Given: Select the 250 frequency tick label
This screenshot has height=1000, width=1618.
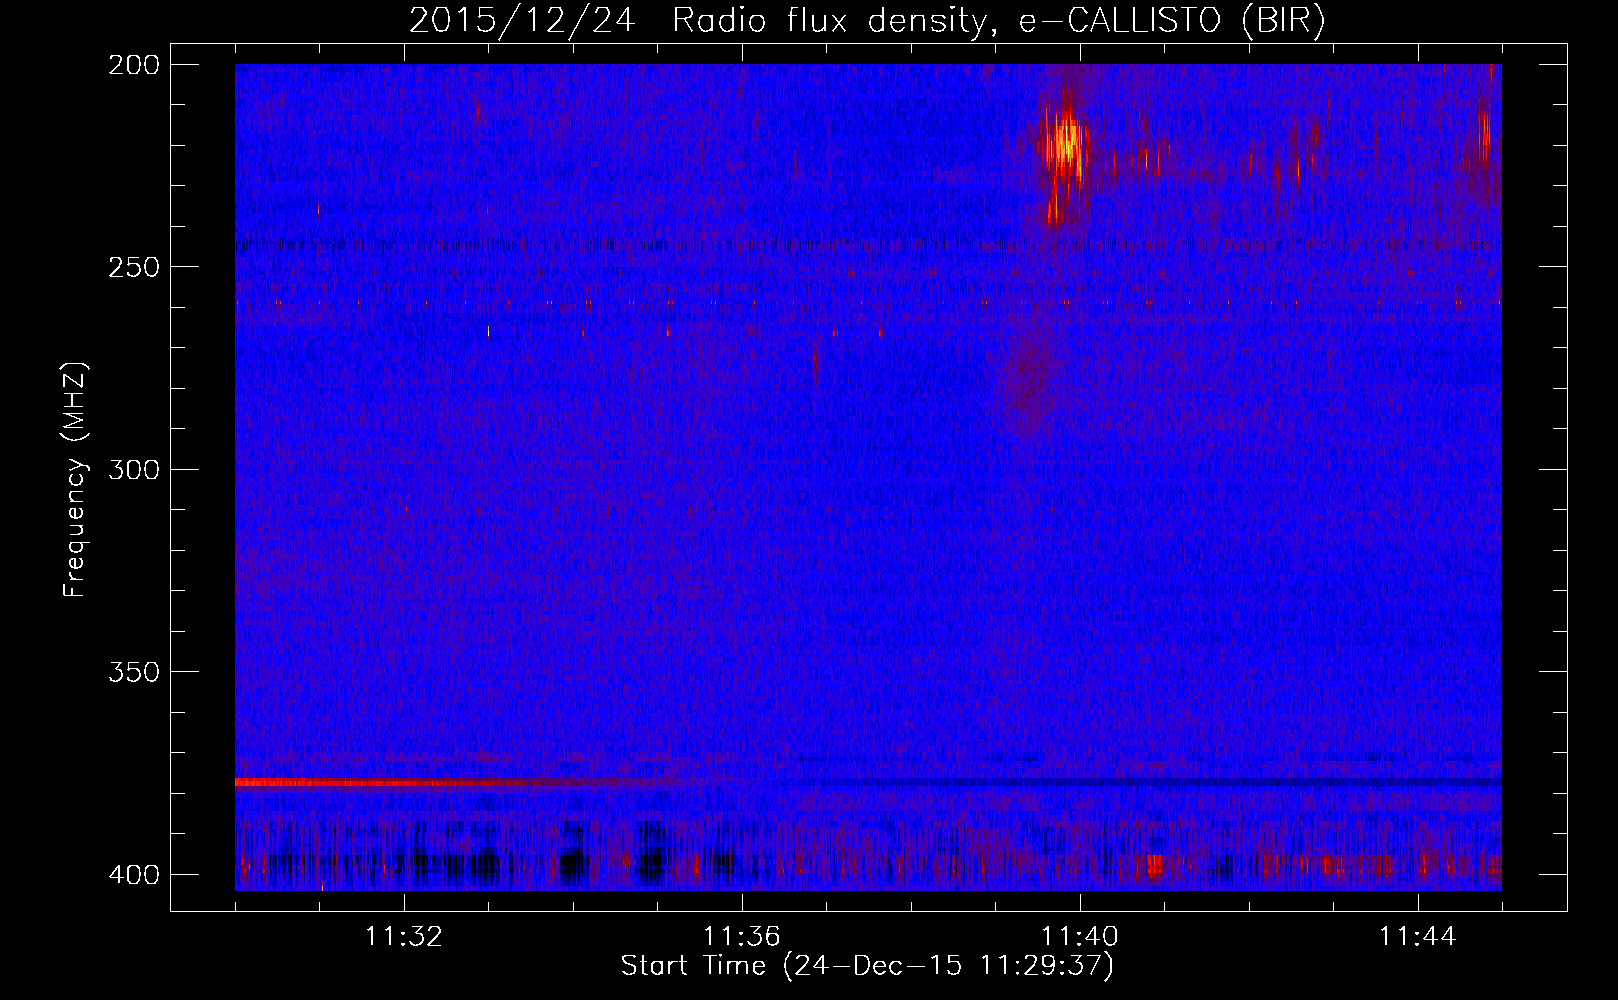Looking at the screenshot, I should (133, 267).
